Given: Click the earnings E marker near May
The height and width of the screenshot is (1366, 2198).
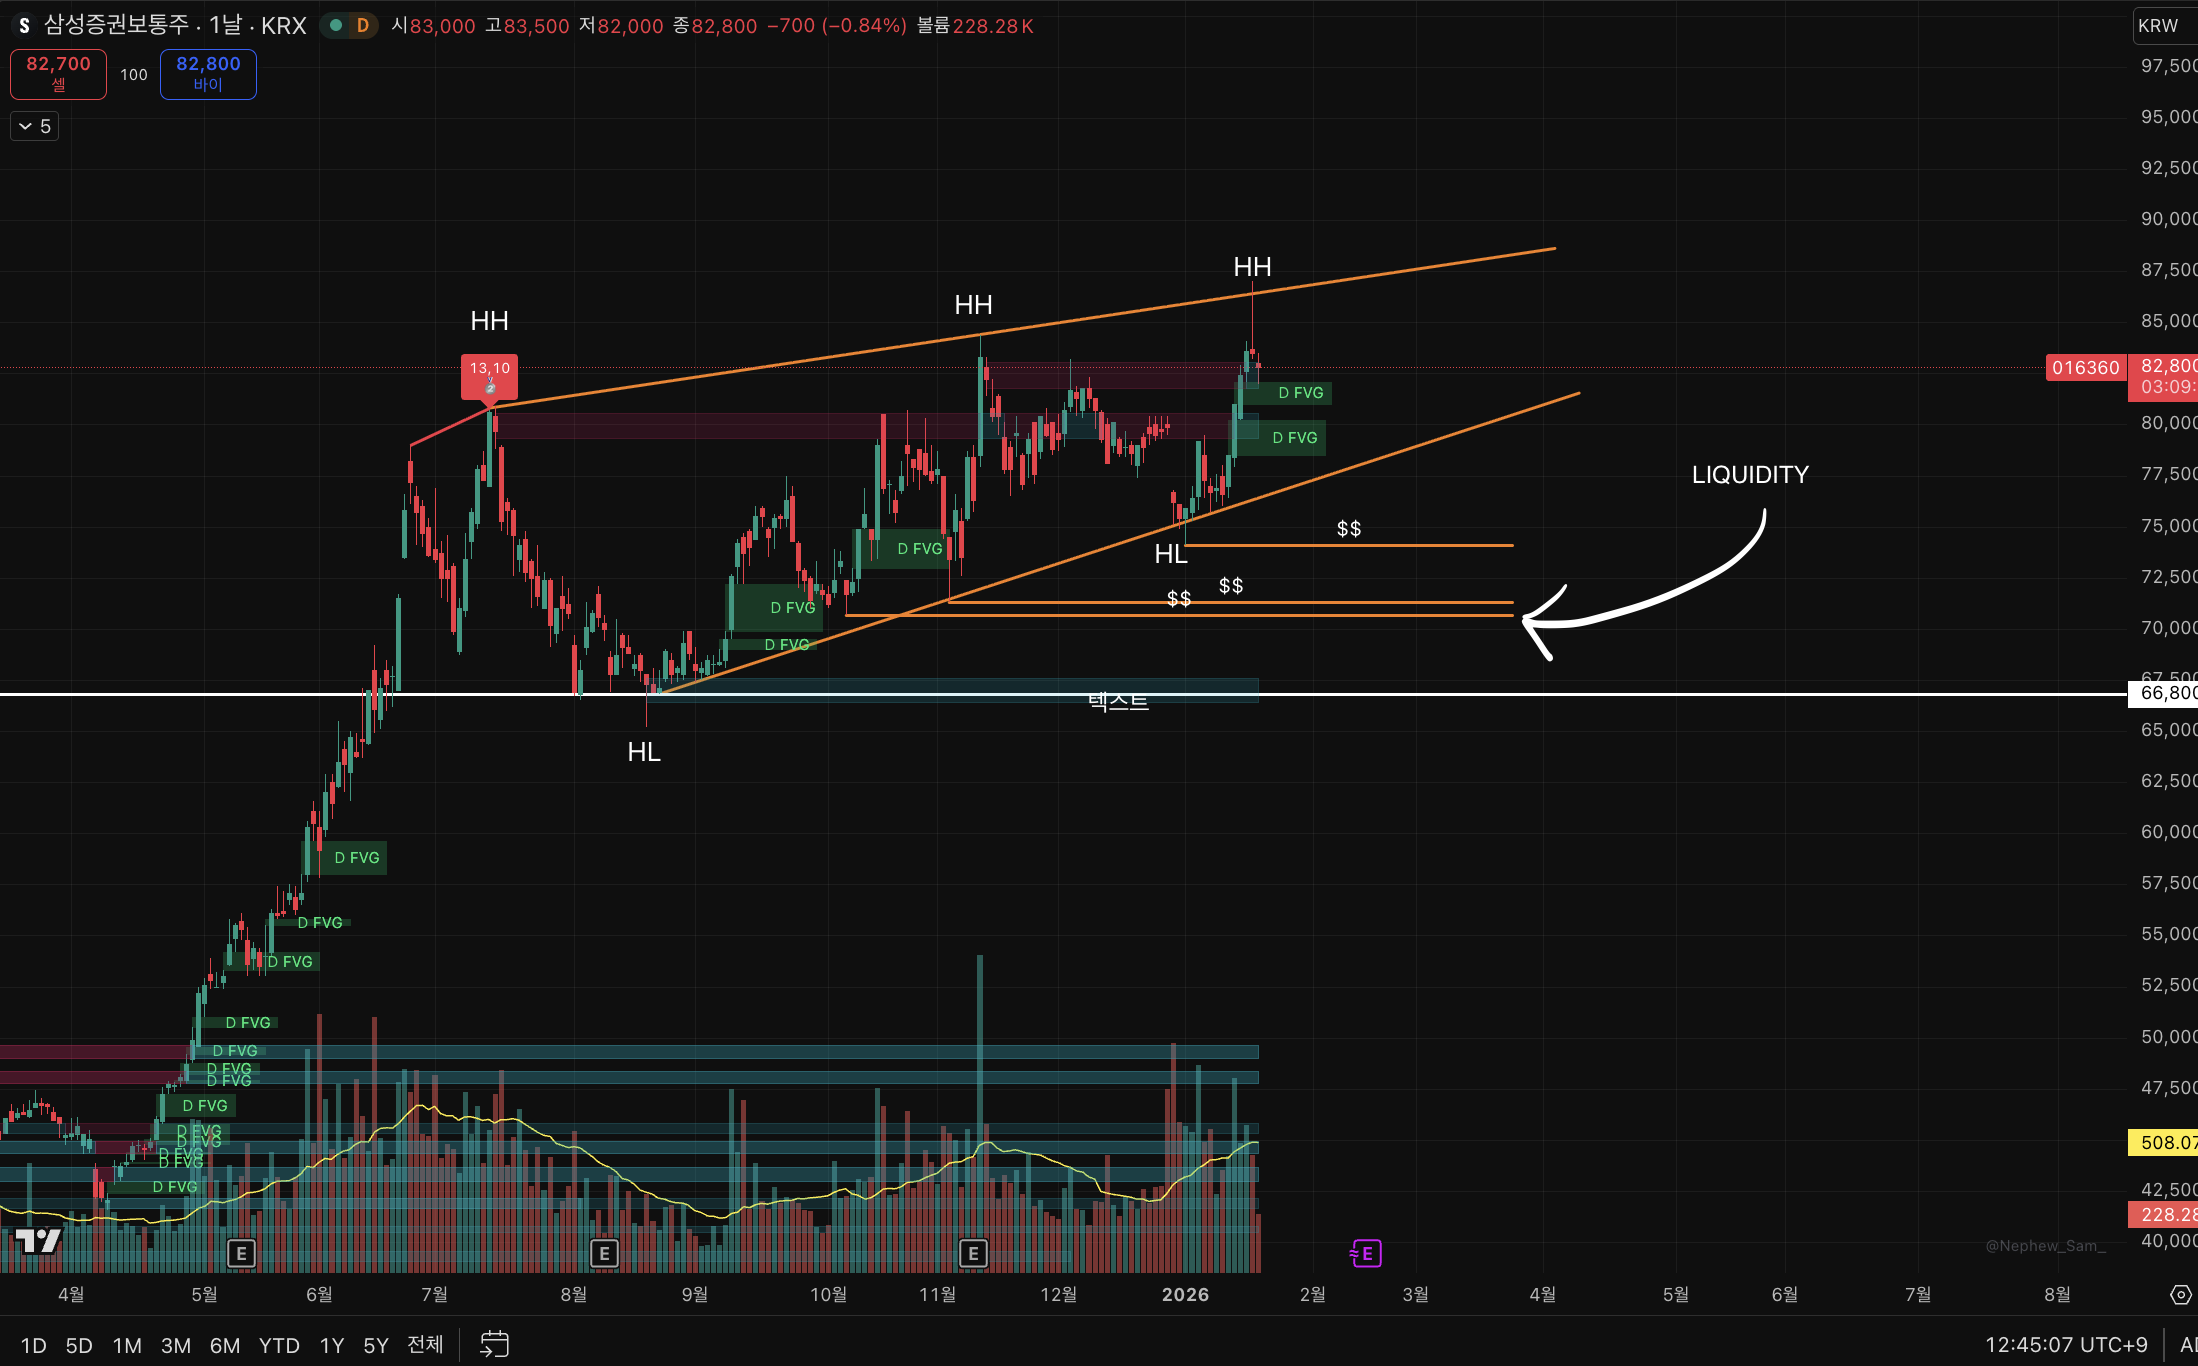Looking at the screenshot, I should (241, 1253).
